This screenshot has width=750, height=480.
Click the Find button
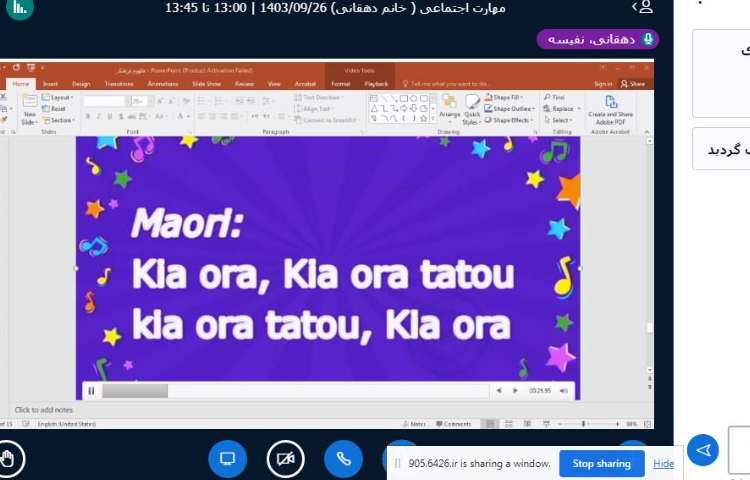point(554,97)
